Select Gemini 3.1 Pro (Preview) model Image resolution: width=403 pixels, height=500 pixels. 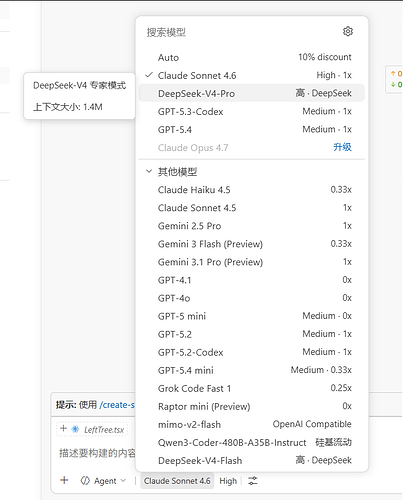click(252, 262)
